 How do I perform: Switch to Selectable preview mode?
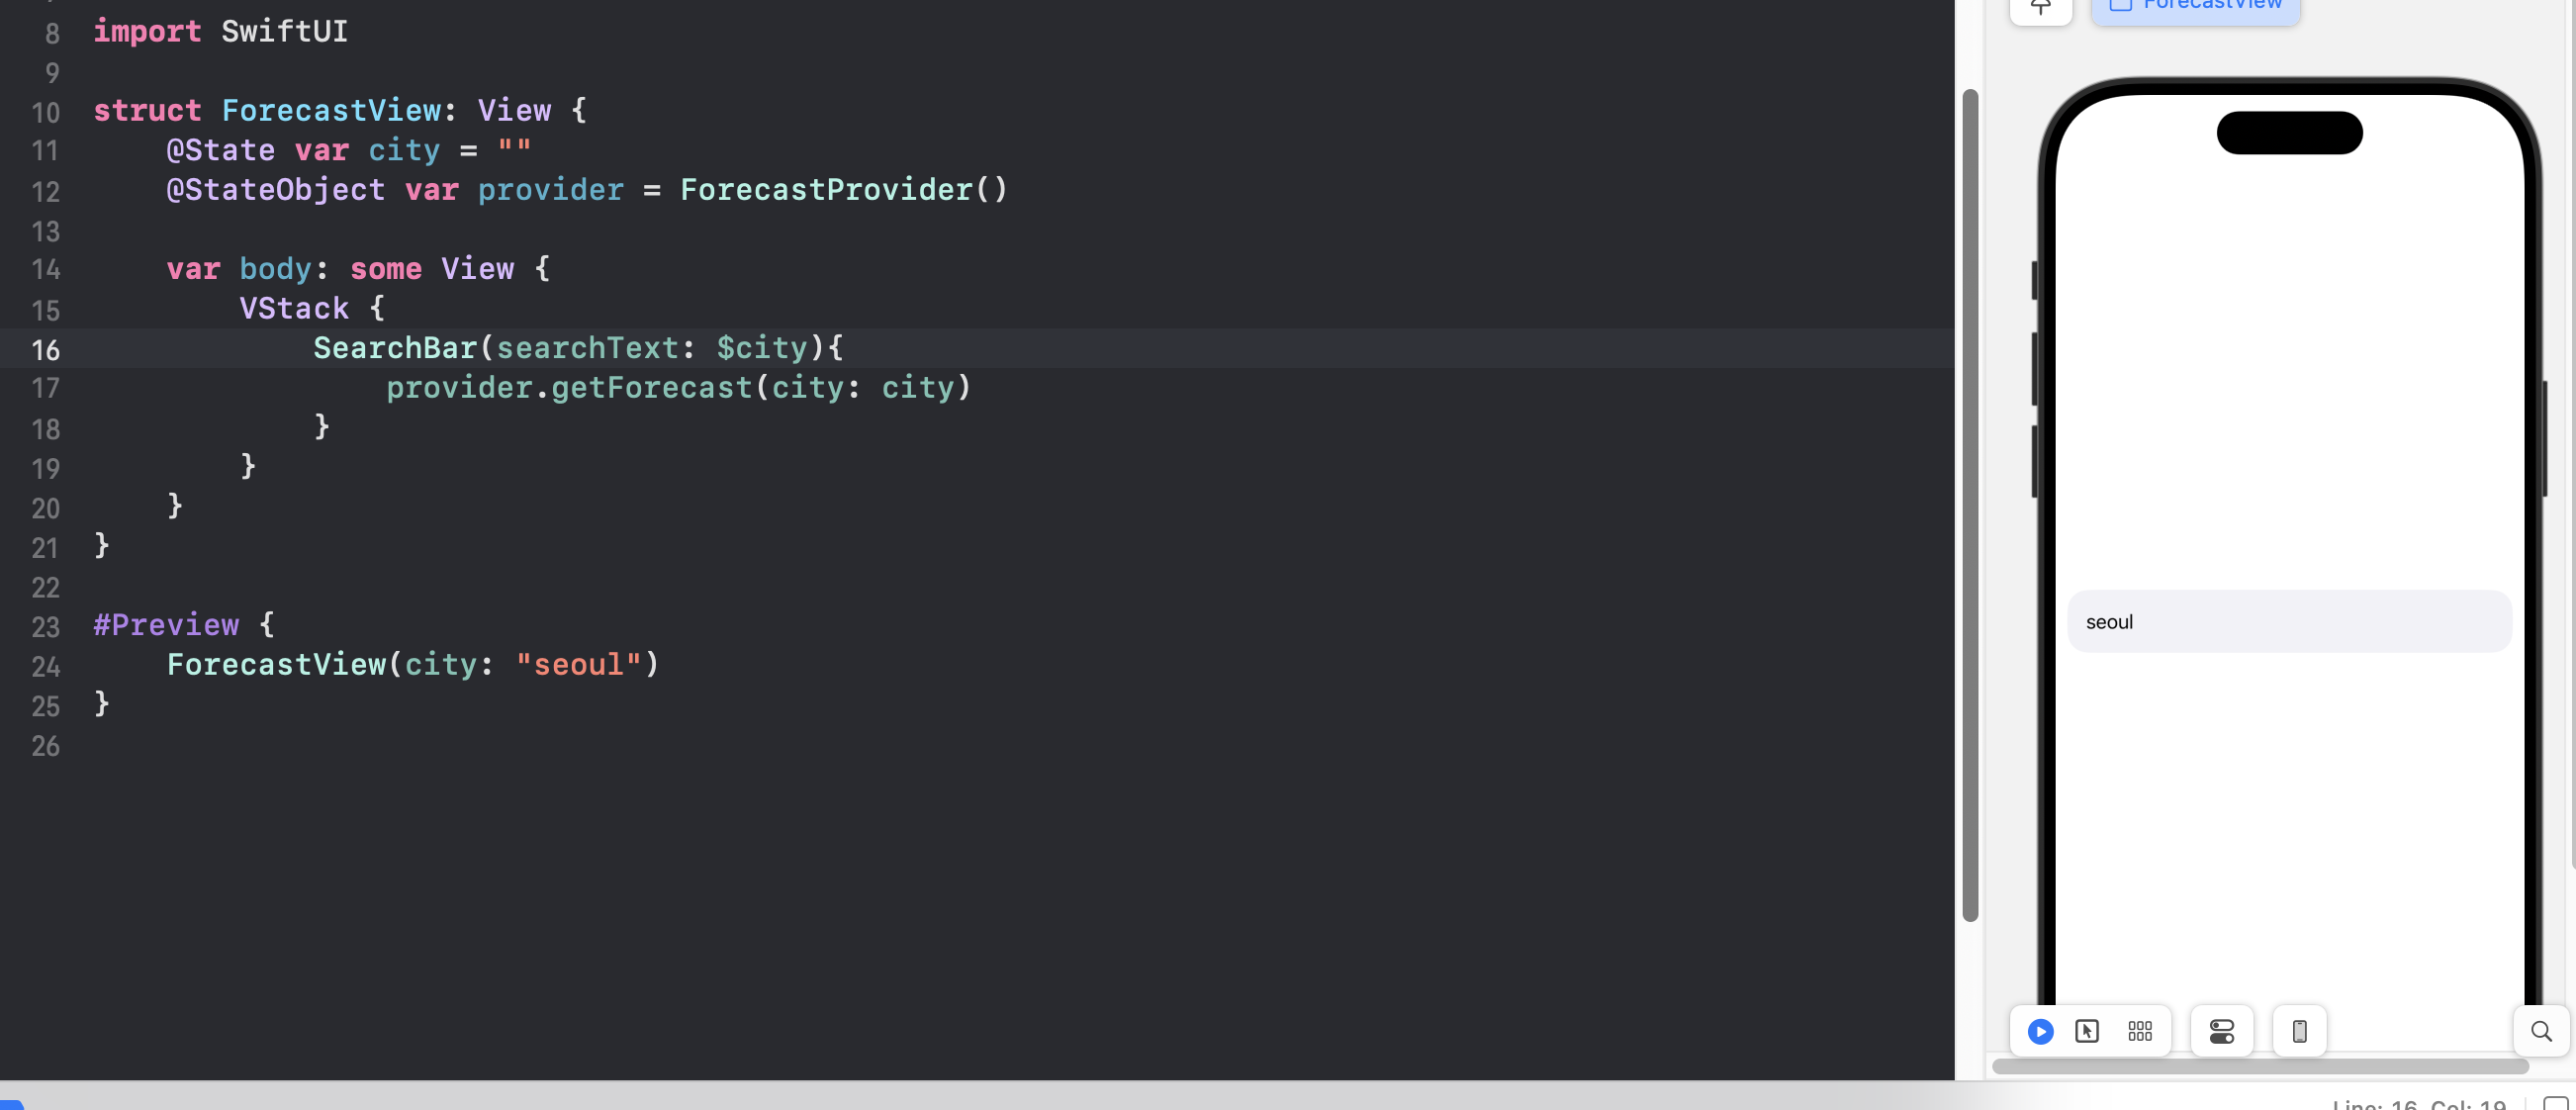[2086, 1031]
